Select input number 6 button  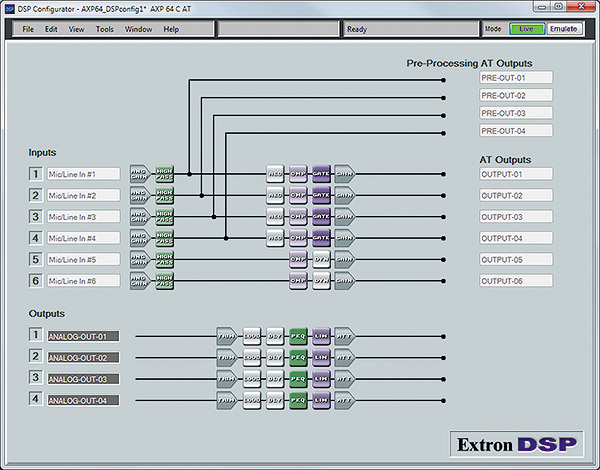tap(36, 281)
